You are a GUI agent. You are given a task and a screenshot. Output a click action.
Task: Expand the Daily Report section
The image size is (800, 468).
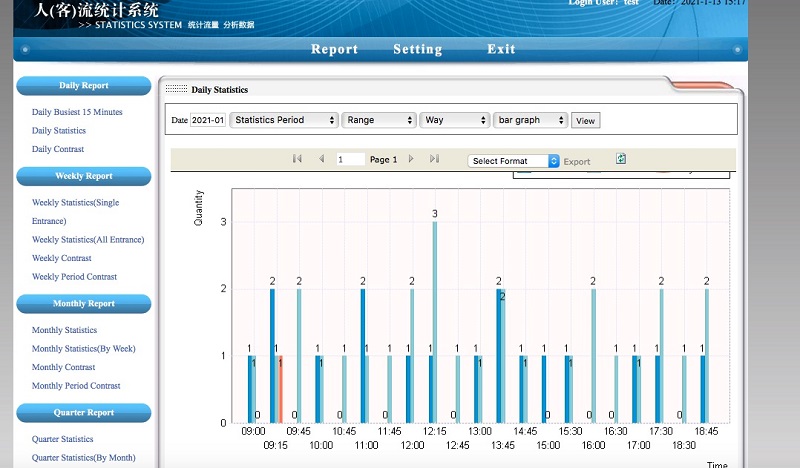[84, 86]
